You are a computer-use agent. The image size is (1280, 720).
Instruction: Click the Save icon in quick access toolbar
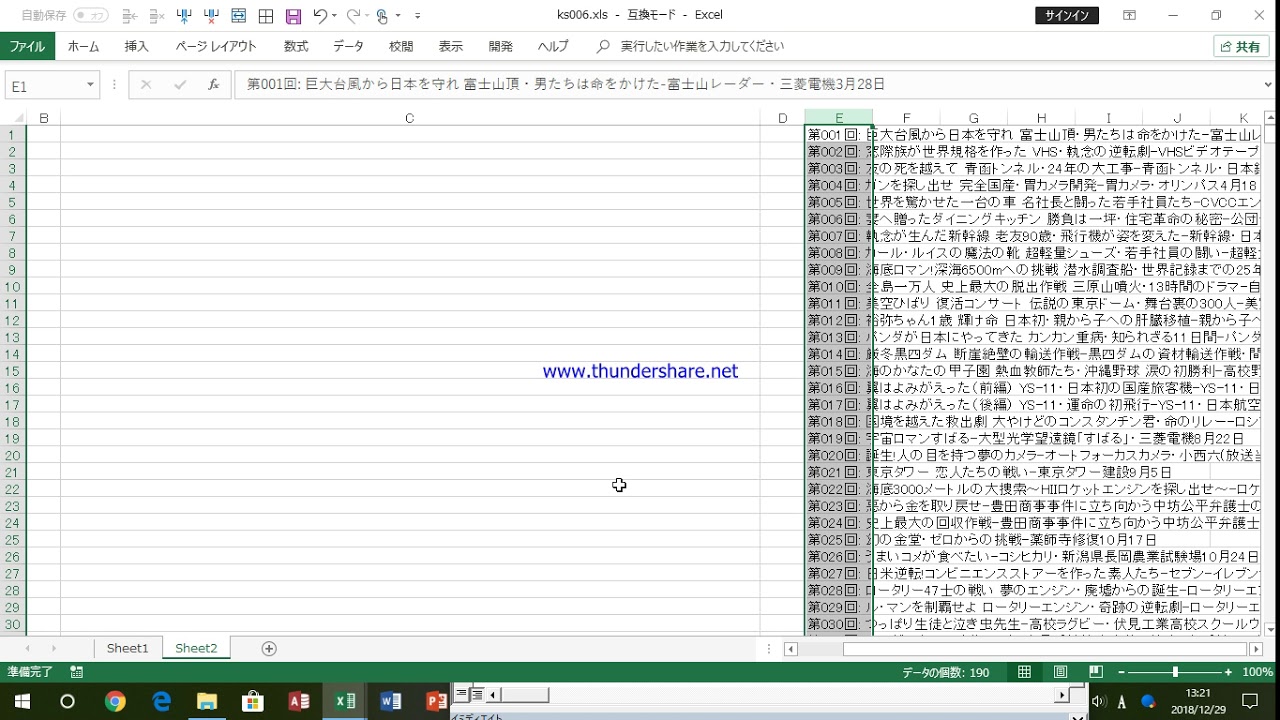(x=293, y=16)
